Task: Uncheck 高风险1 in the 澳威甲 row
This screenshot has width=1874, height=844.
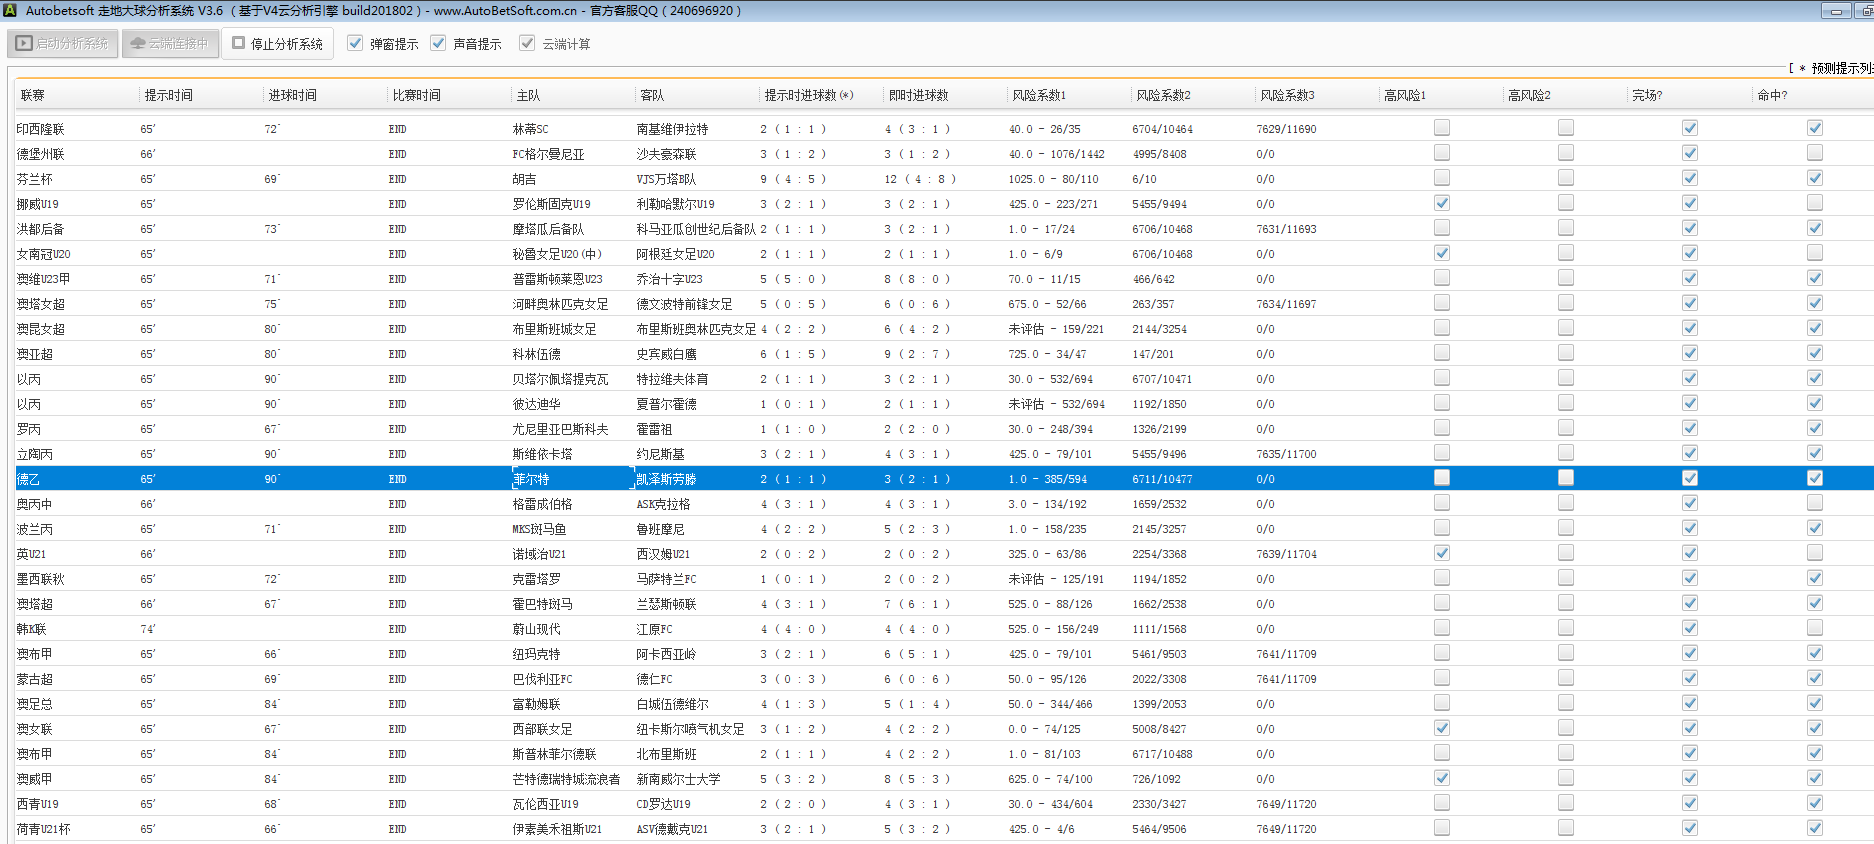Action: pos(1441,778)
